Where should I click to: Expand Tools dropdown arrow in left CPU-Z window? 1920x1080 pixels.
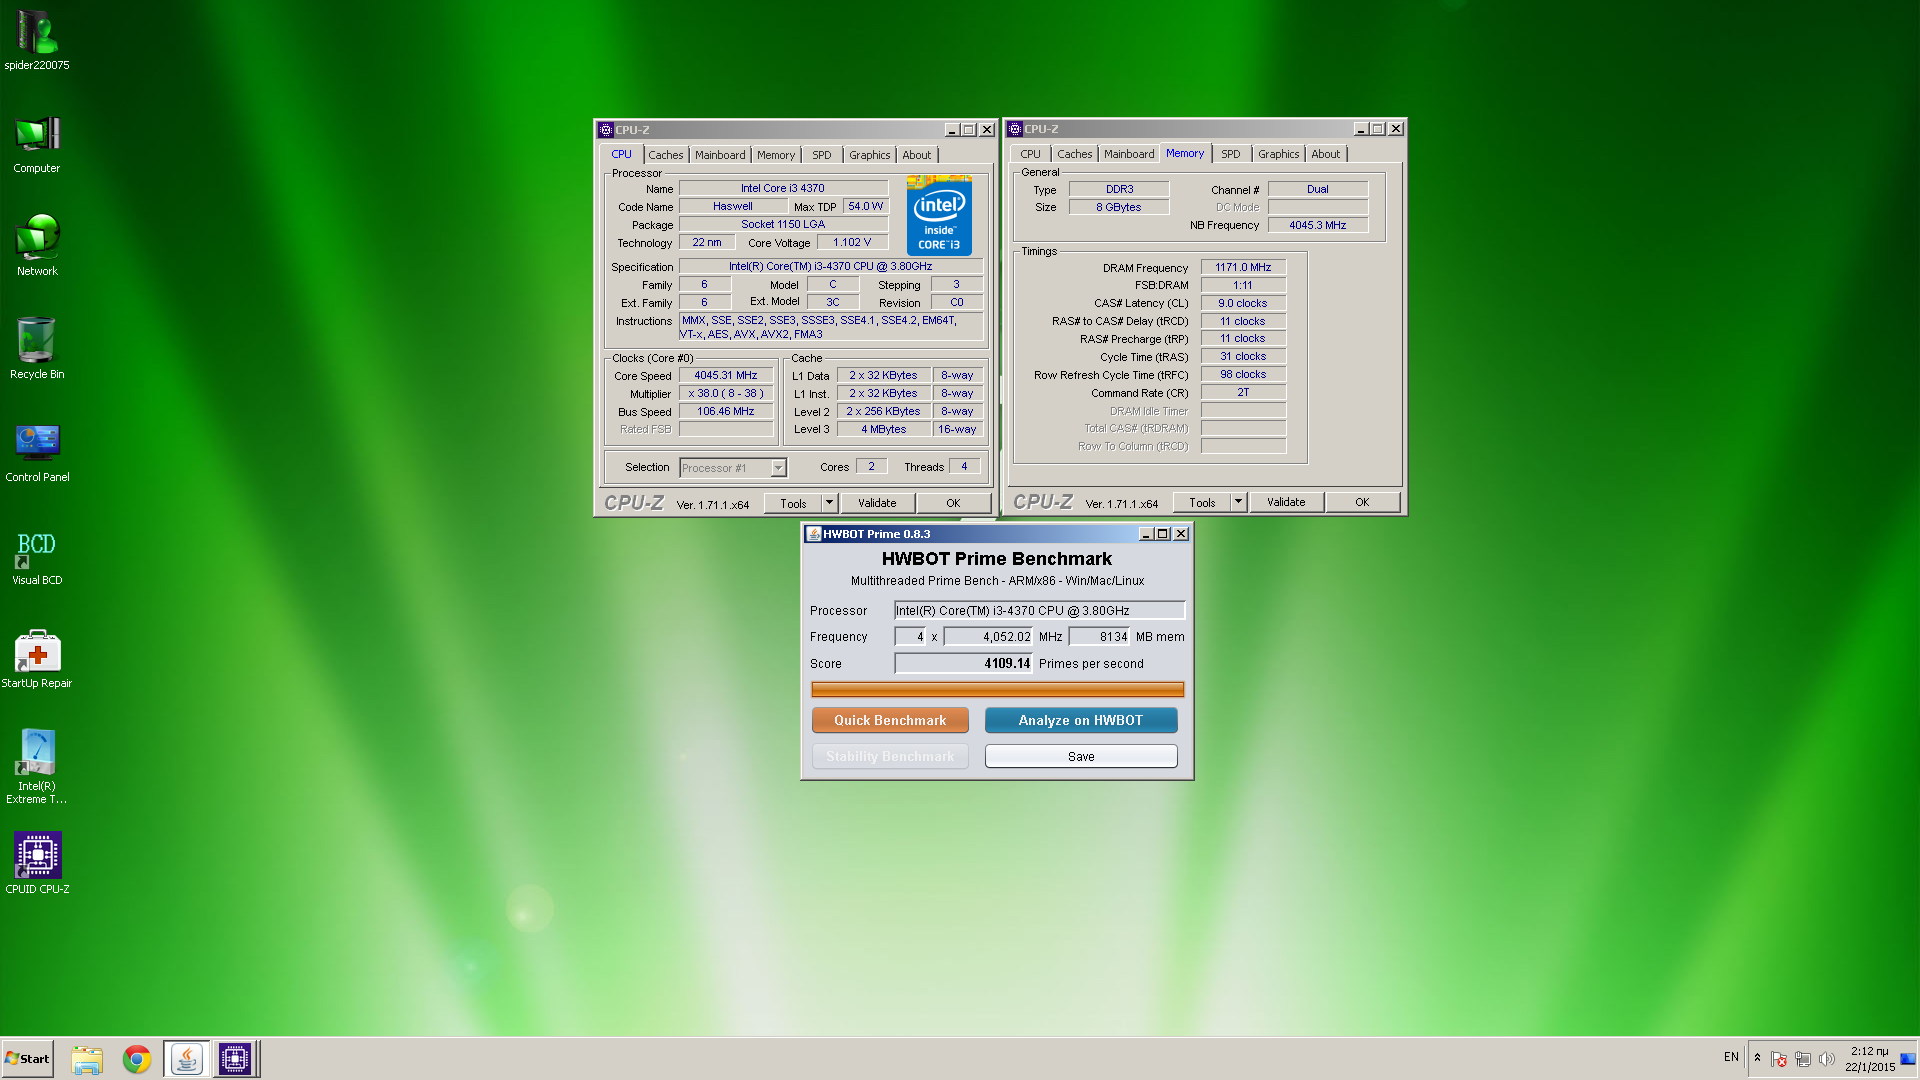829,504
